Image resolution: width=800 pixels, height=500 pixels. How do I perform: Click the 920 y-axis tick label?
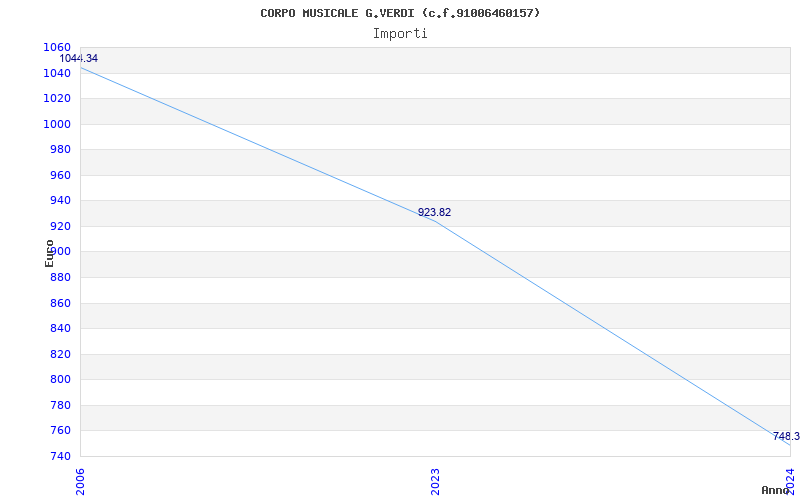[60, 226]
